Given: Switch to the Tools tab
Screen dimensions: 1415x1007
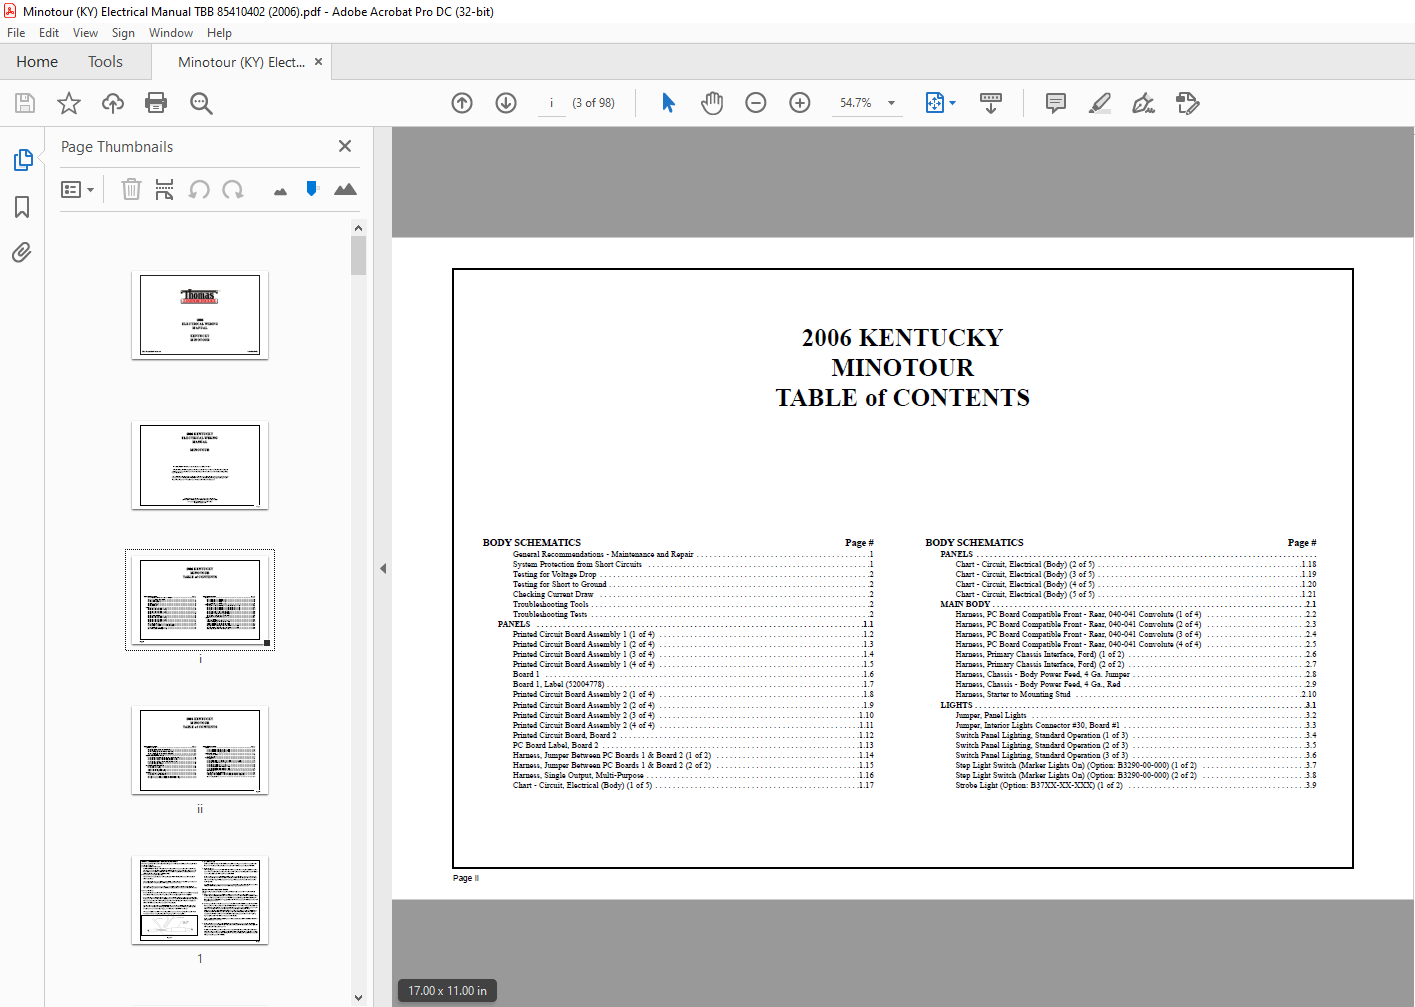Looking at the screenshot, I should click(105, 62).
